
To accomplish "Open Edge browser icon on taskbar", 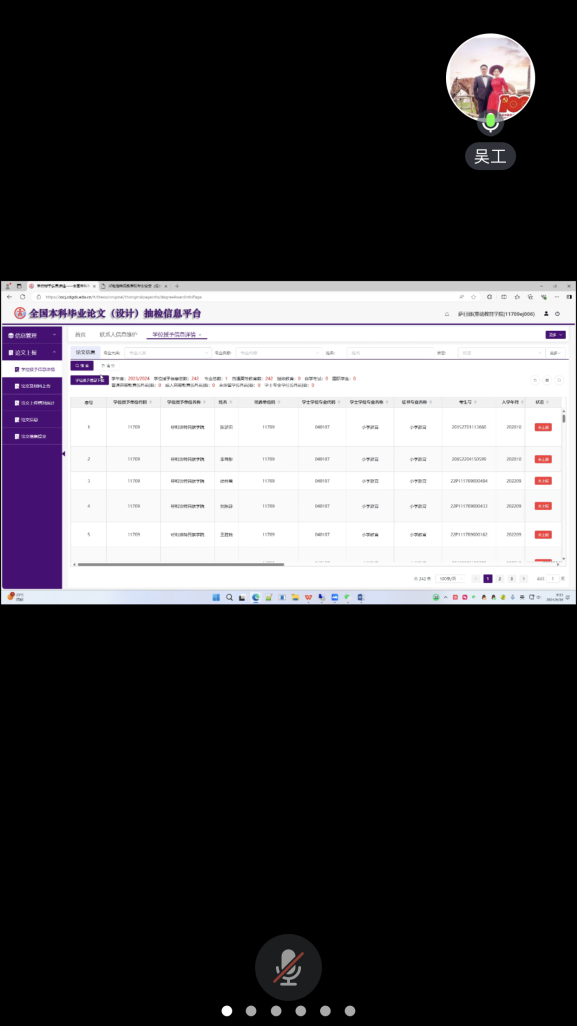I will pos(256,597).
